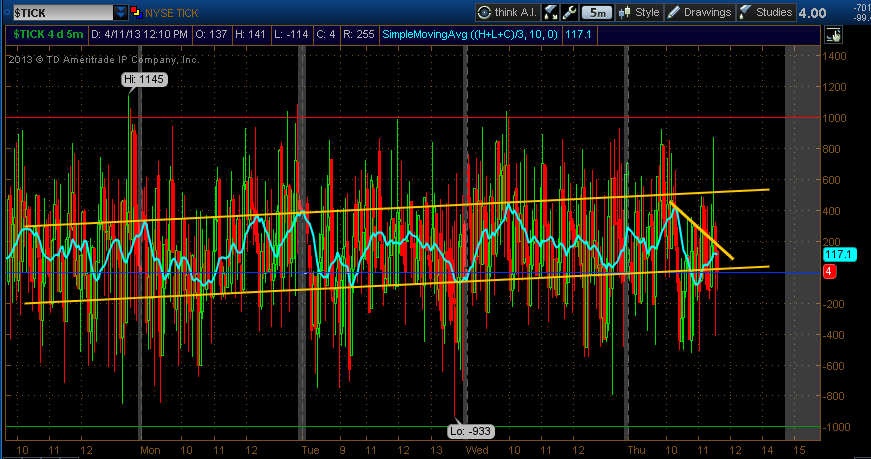
Task: Click the SimpleMovingAvg study label
Action: (470, 34)
